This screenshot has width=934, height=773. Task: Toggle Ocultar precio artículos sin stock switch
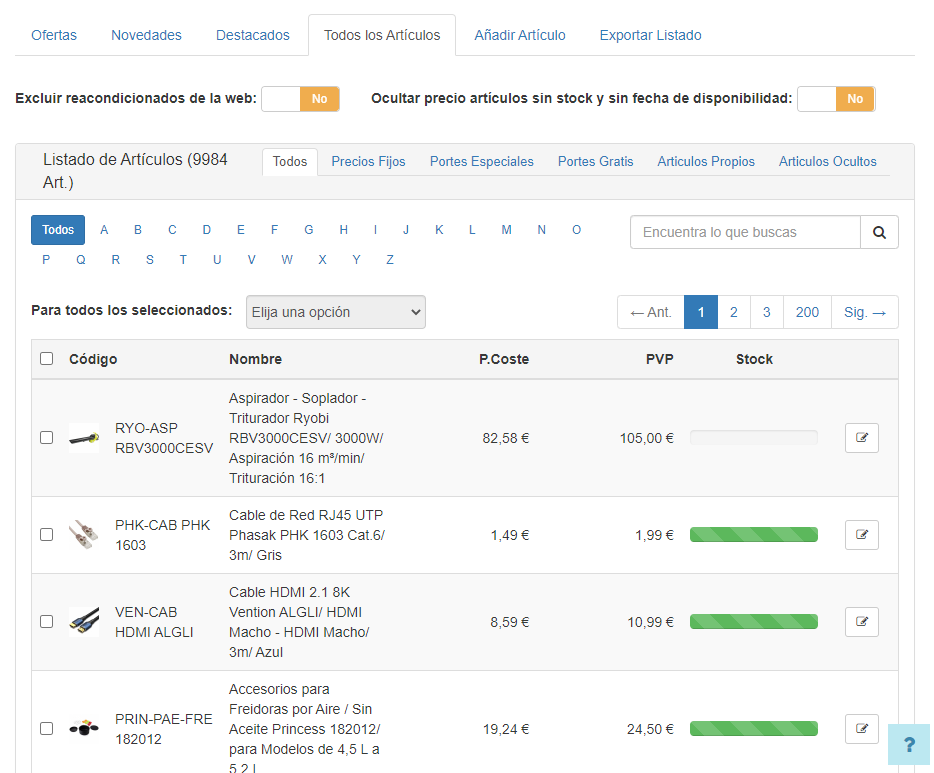(836, 99)
